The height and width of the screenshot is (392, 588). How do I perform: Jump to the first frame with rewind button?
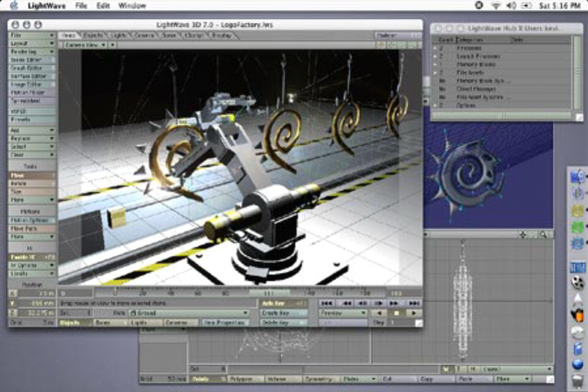(327, 303)
